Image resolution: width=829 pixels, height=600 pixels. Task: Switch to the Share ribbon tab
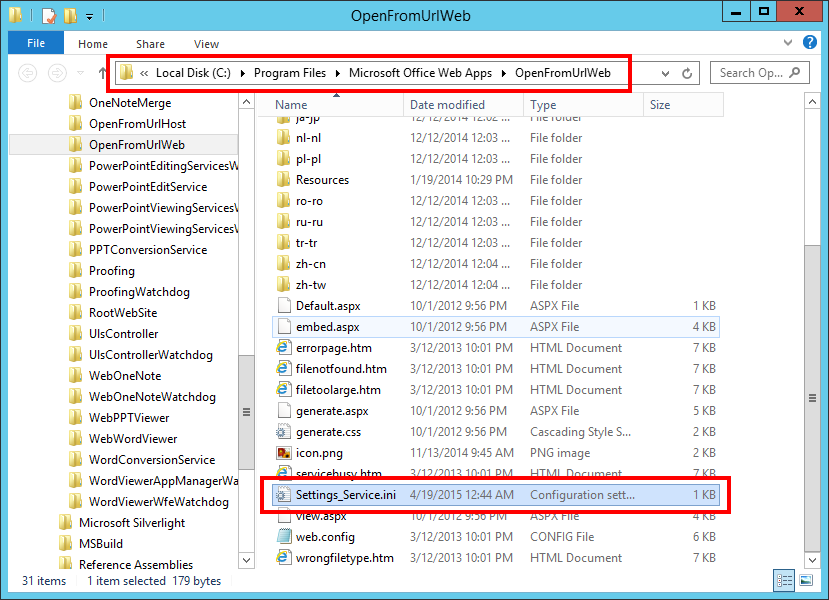coord(150,44)
